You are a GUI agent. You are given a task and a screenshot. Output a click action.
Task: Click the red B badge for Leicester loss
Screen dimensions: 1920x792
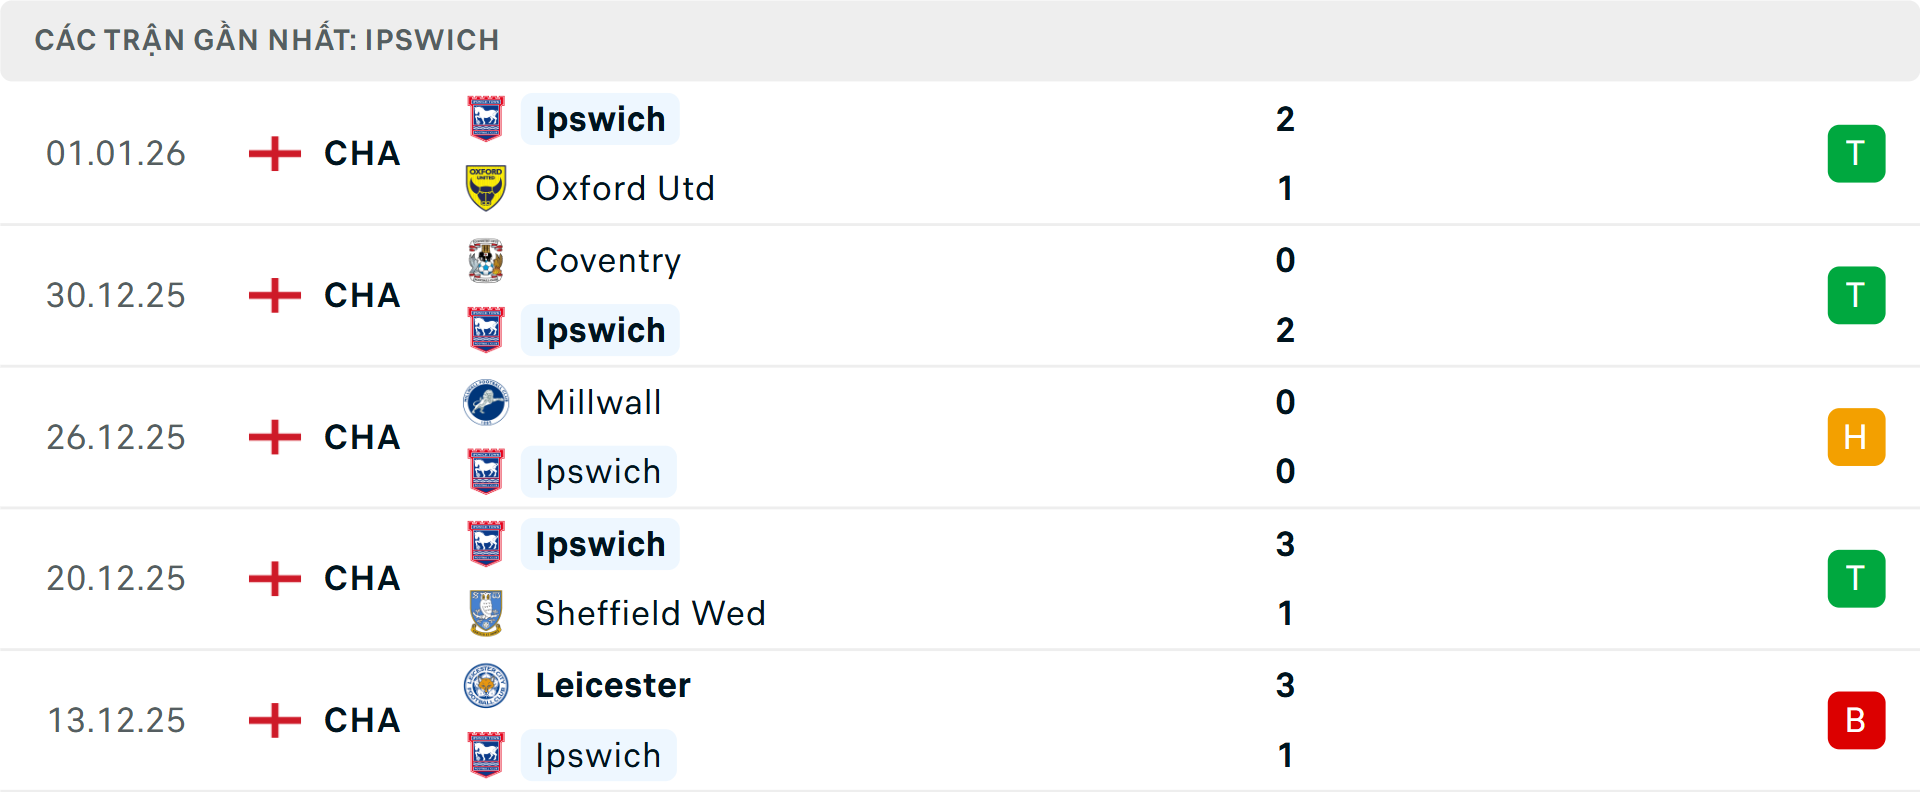click(x=1856, y=720)
